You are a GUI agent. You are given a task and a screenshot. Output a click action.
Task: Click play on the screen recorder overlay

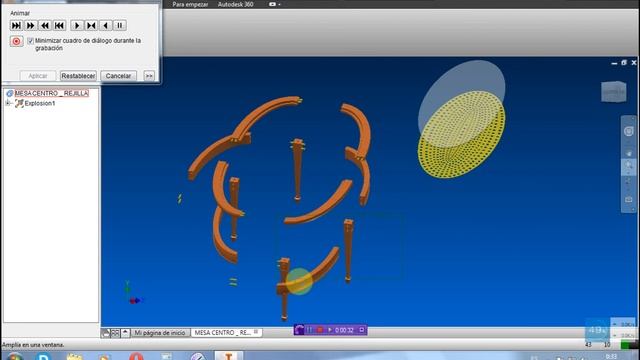click(x=330, y=330)
